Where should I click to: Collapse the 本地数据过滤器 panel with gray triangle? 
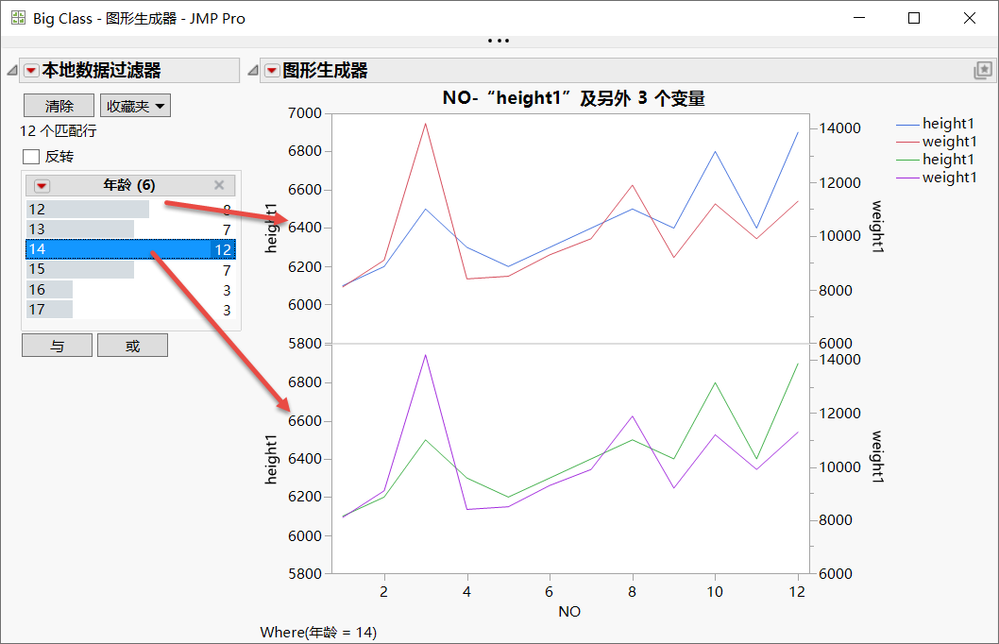pos(12,70)
